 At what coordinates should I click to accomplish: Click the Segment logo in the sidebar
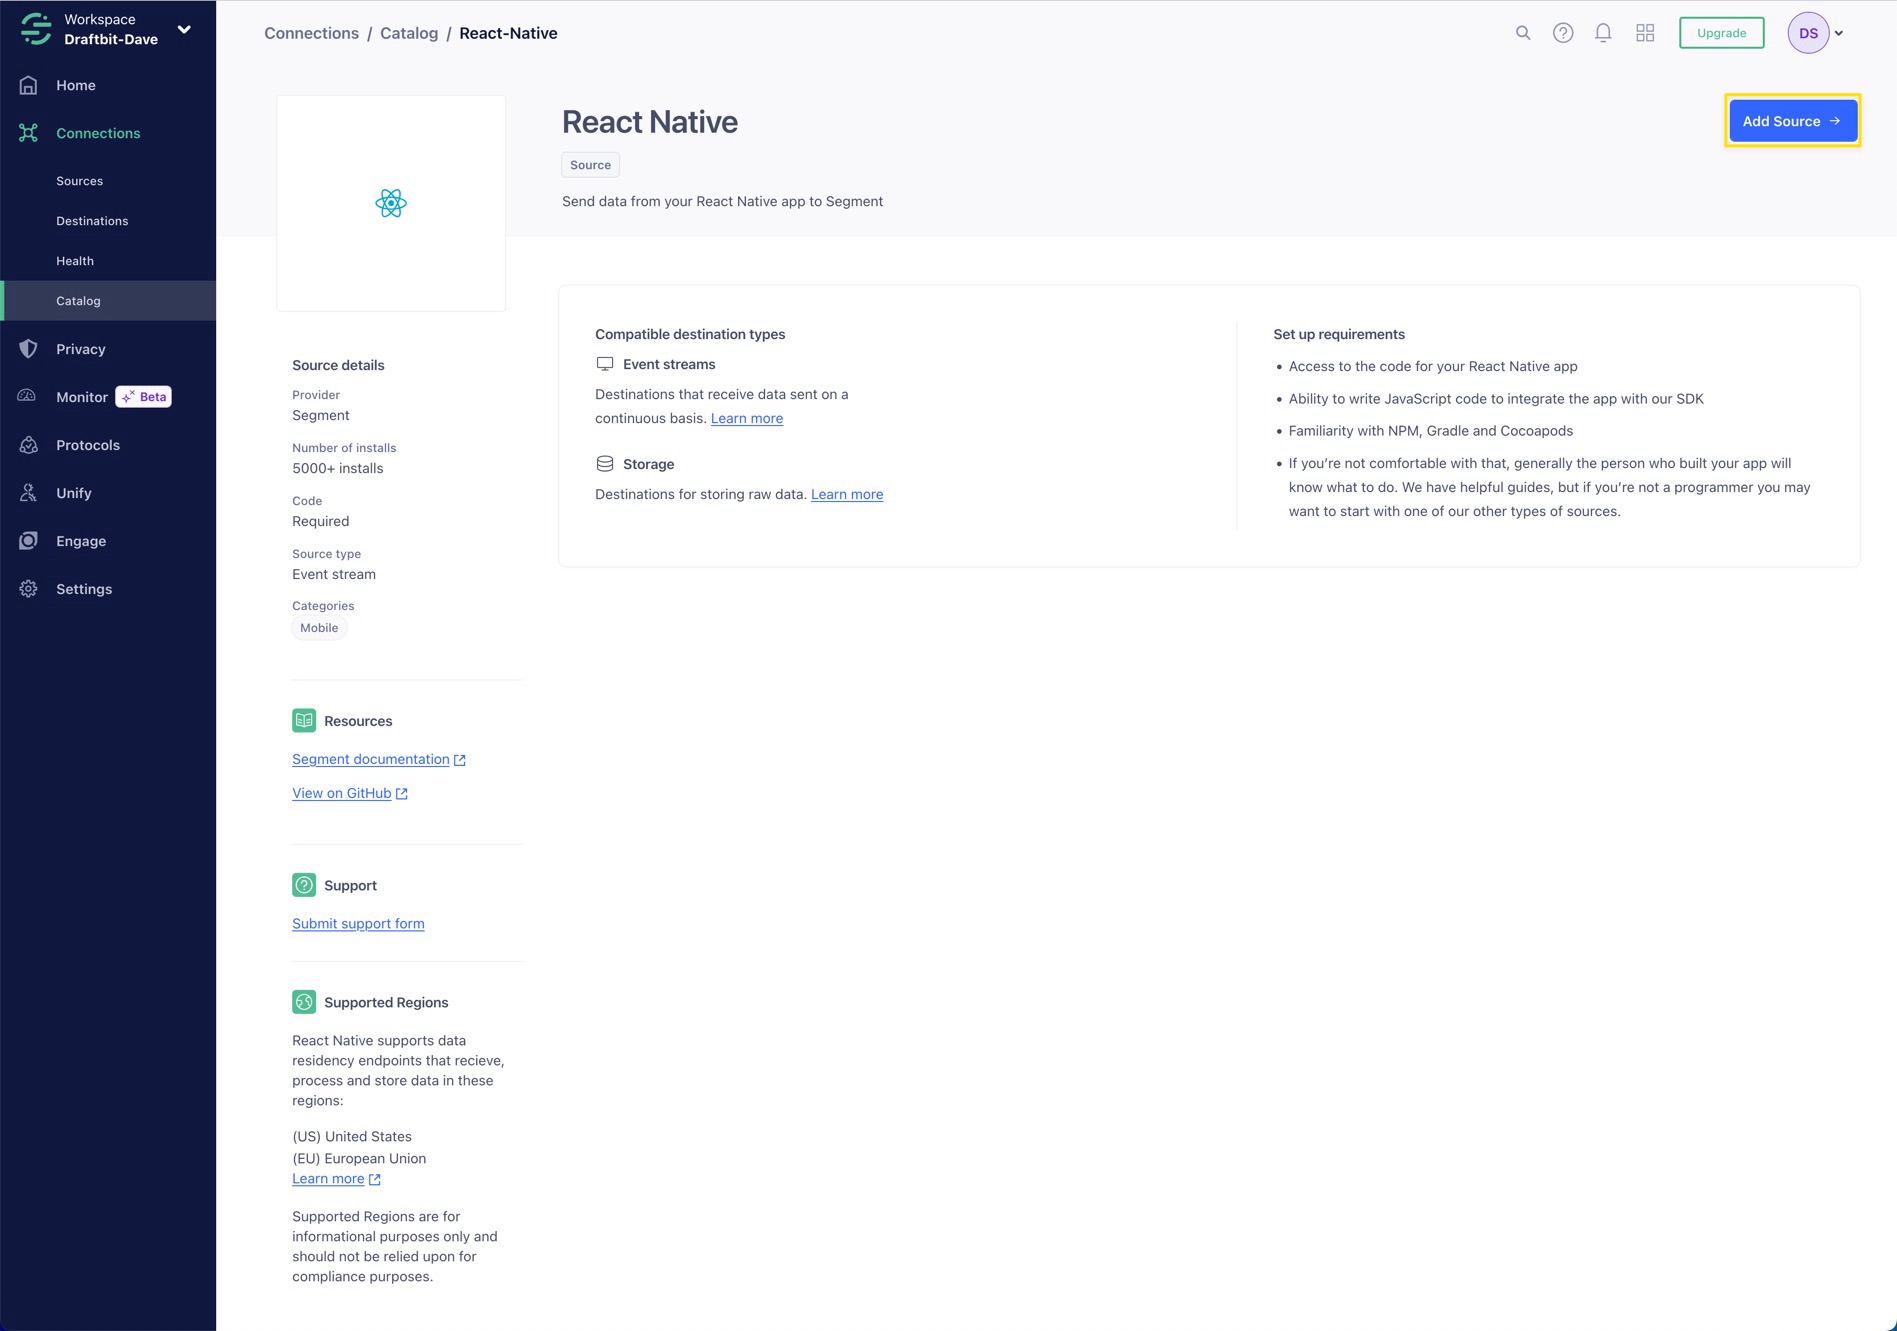coord(35,29)
